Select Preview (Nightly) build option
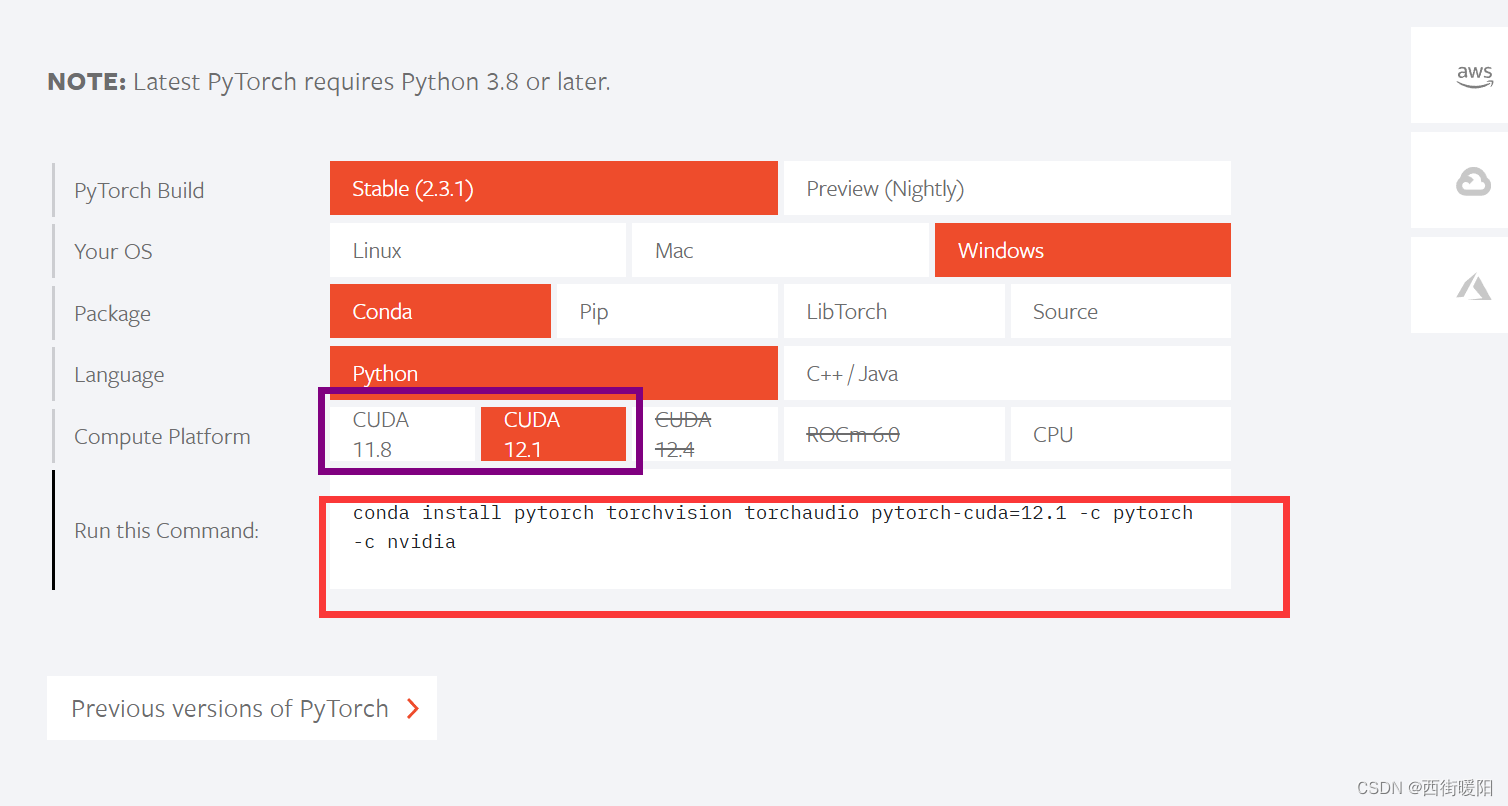 click(1007, 188)
